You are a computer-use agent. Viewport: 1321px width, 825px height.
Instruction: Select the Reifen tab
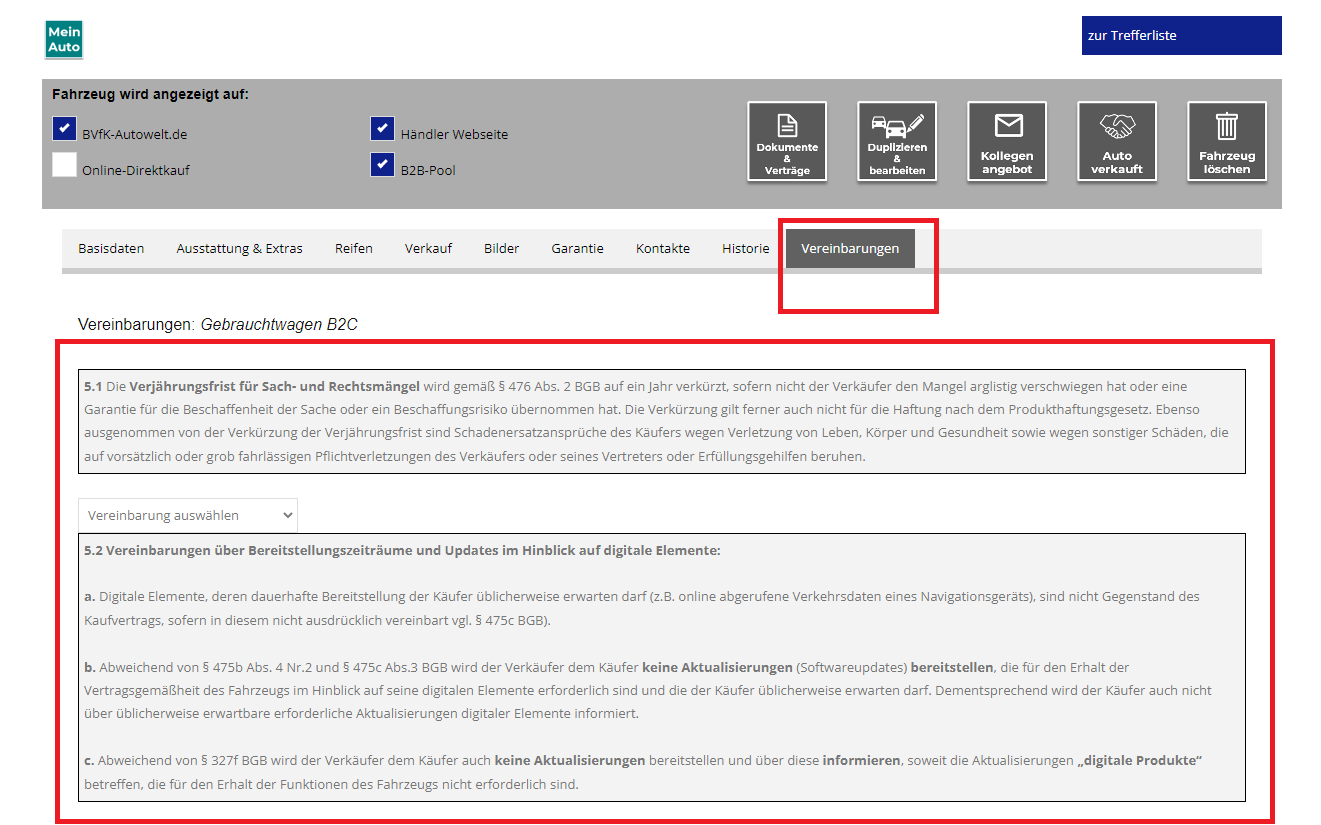click(354, 248)
